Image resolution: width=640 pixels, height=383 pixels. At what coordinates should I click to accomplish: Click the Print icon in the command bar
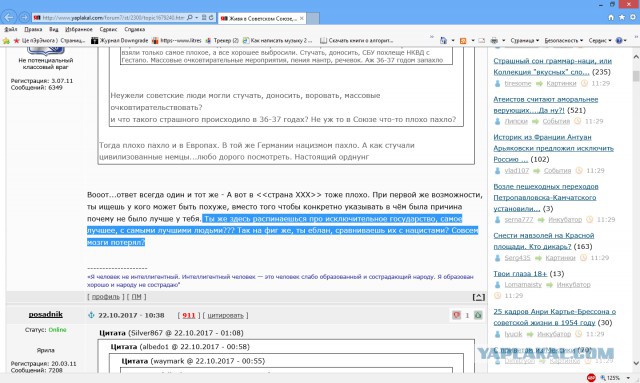pyautogui.click(x=494, y=40)
